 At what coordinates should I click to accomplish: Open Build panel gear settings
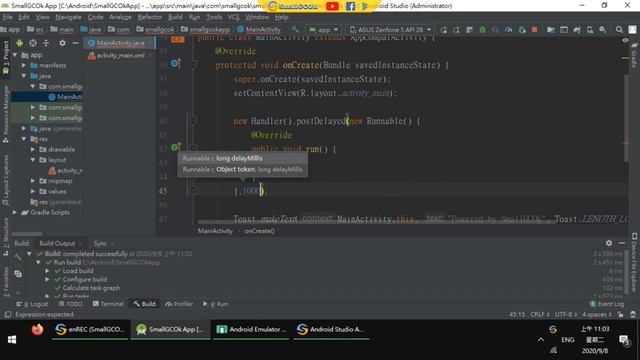(609, 243)
